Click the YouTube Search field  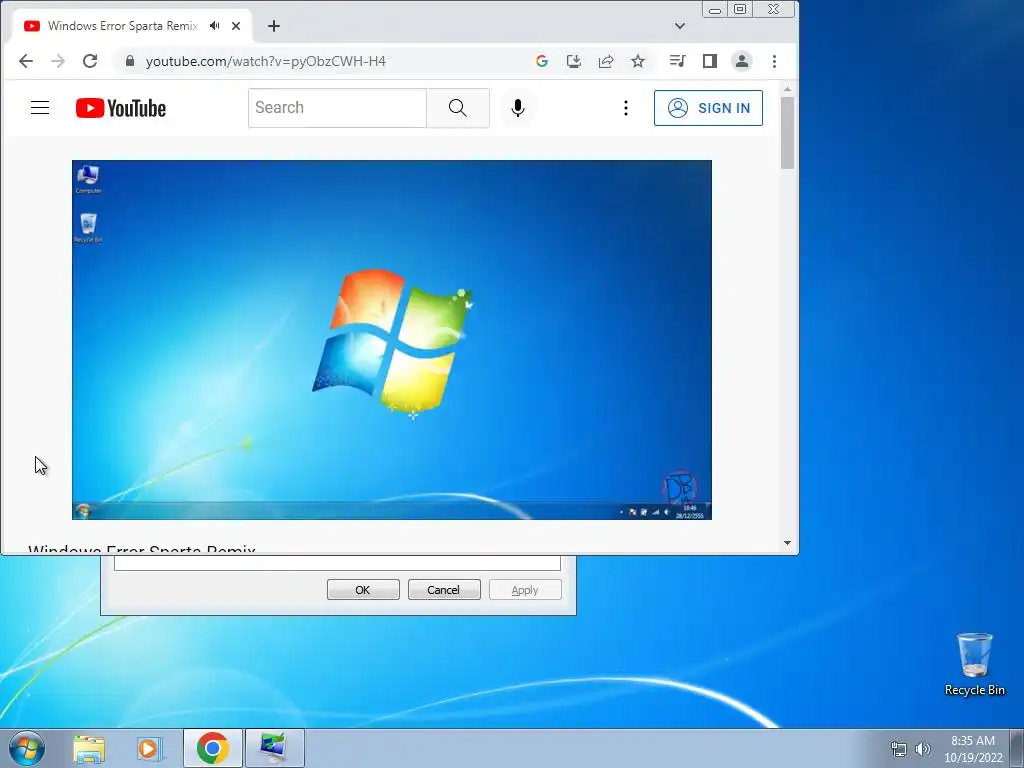[337, 108]
